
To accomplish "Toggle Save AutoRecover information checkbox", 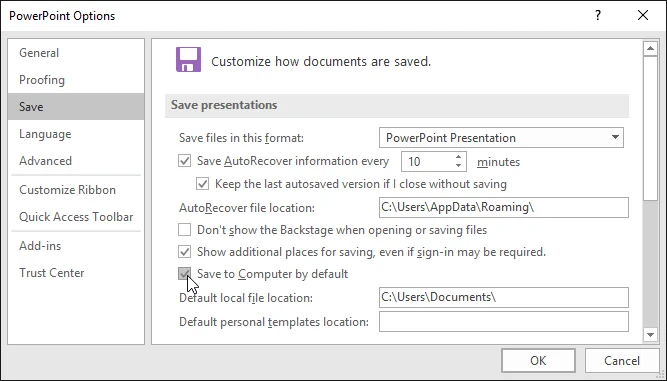I will point(184,161).
